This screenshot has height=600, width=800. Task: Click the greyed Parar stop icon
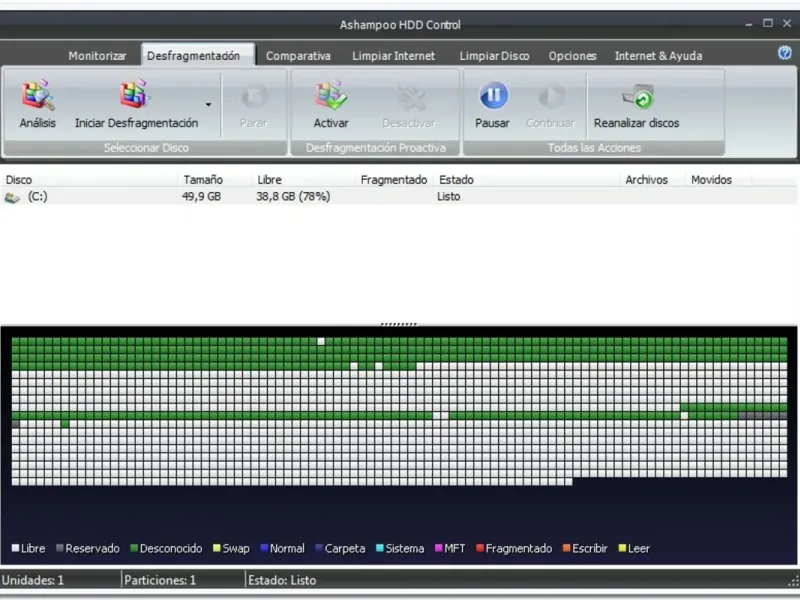[x=254, y=95]
